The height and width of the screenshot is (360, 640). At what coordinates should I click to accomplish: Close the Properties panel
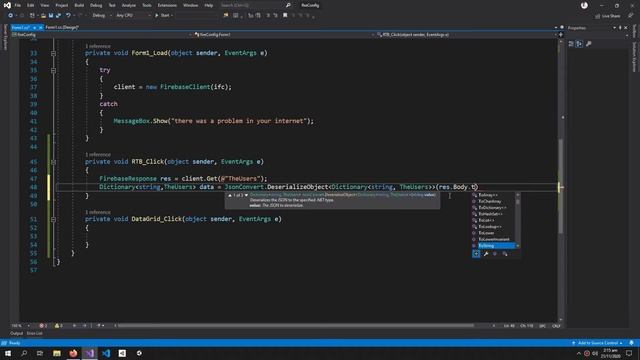point(626,28)
